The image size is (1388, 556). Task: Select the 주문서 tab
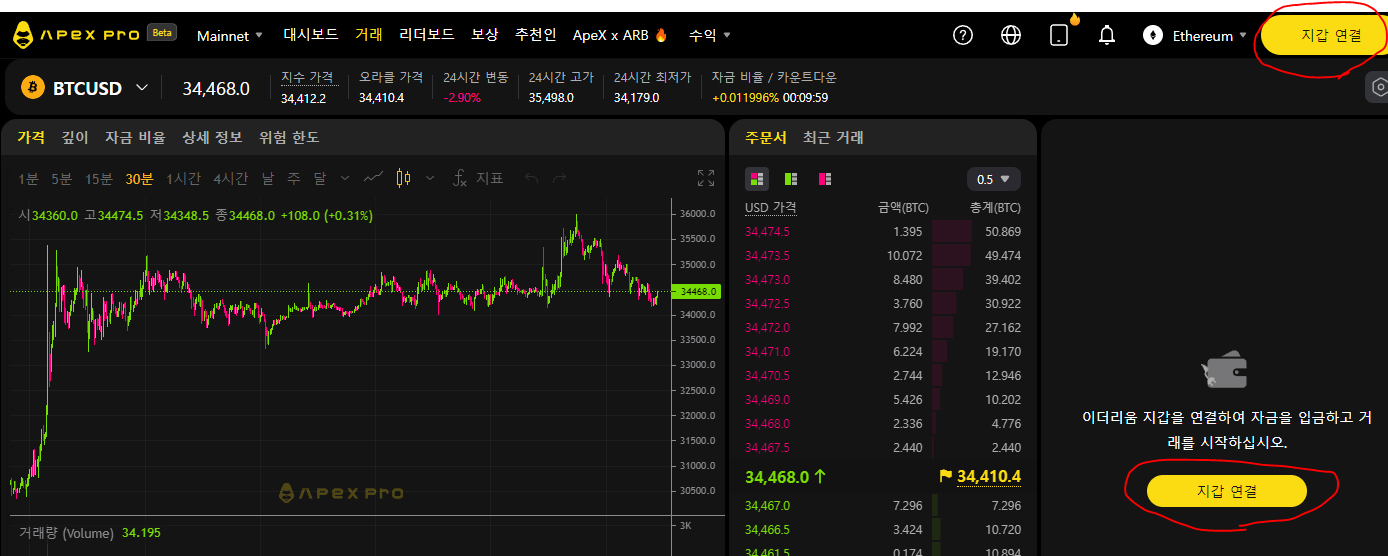(x=766, y=138)
